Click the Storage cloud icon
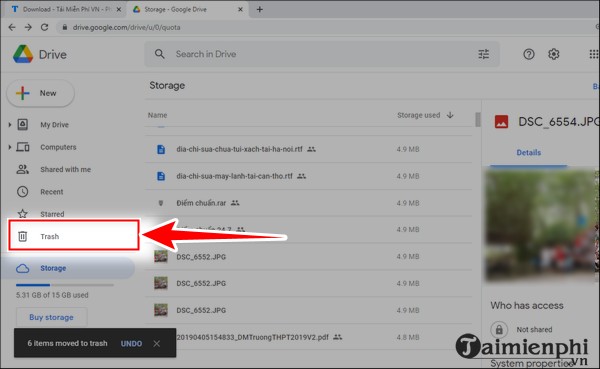The width and height of the screenshot is (600, 369). pyautogui.click(x=23, y=268)
